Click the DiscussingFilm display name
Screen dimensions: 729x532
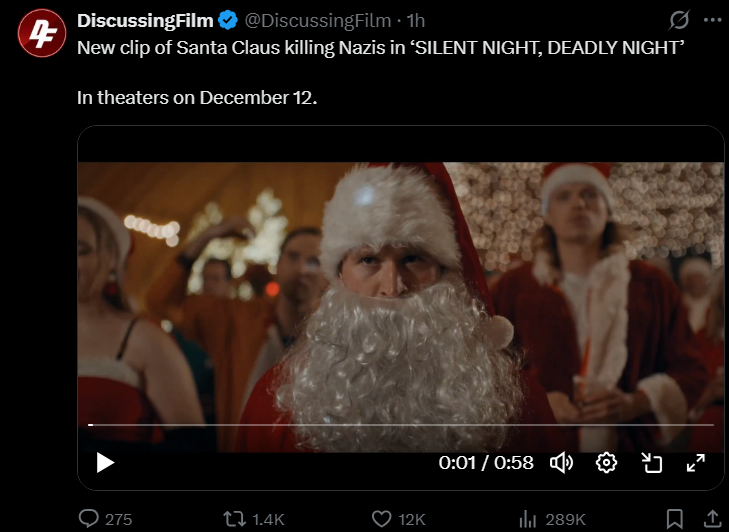point(142,20)
